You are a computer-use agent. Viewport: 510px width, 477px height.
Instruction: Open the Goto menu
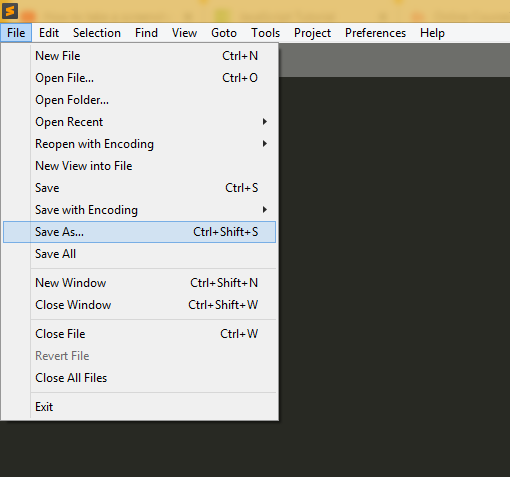(224, 33)
